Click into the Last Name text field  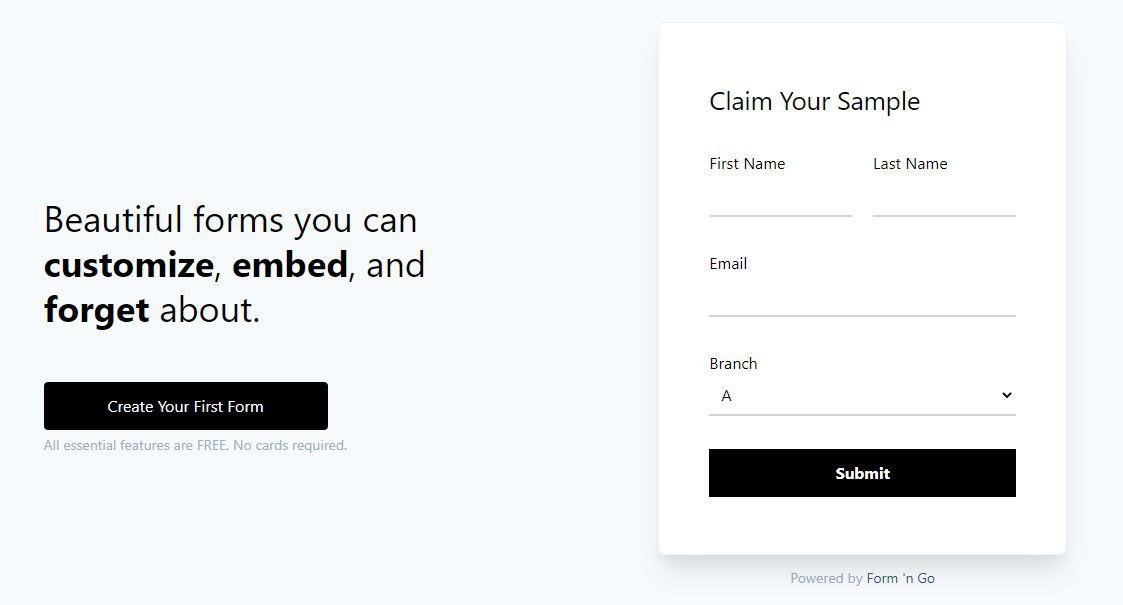(944, 200)
